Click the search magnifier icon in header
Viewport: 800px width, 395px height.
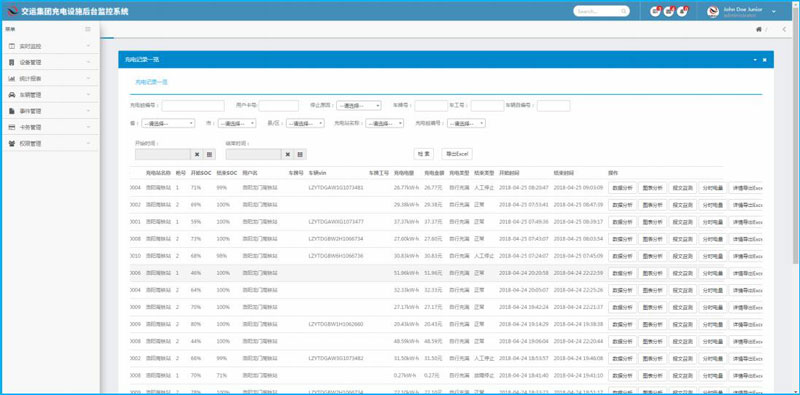[x=623, y=11]
